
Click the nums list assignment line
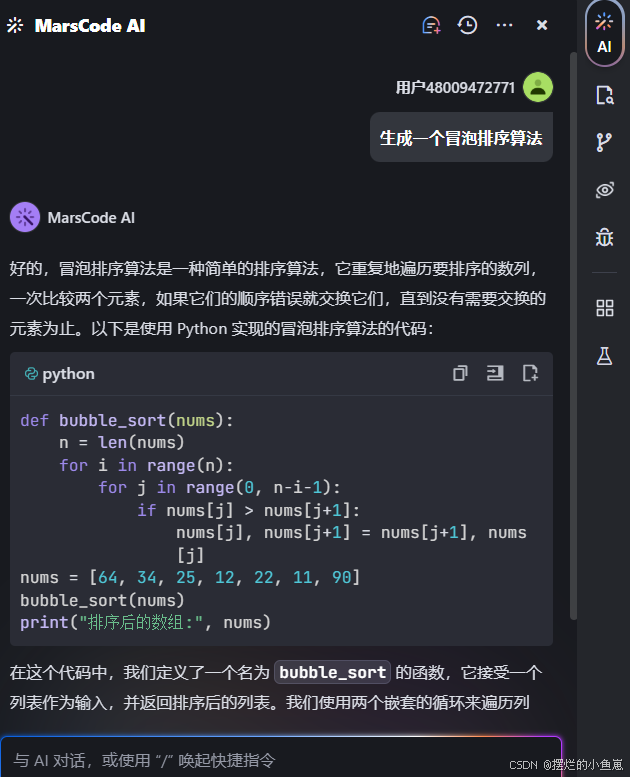[190, 577]
